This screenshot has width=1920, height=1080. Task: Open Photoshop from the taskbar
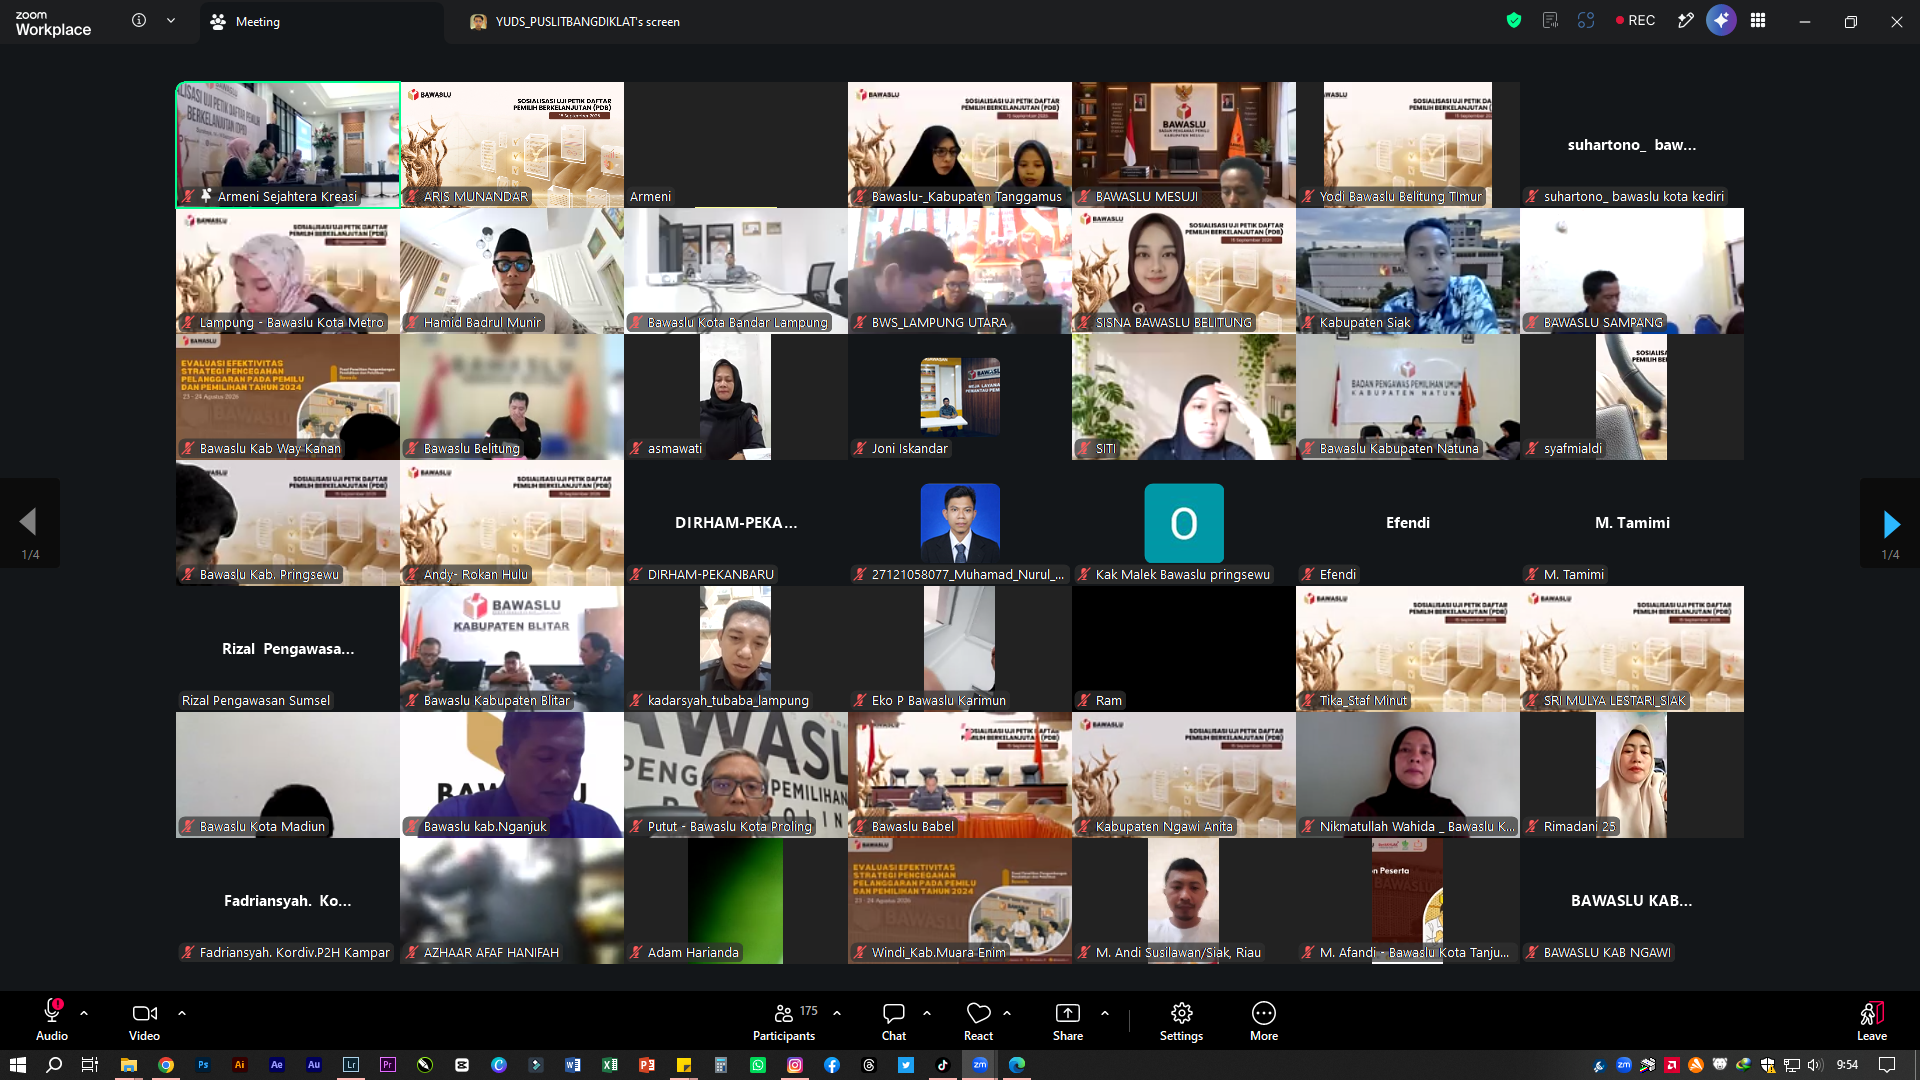click(x=203, y=1065)
